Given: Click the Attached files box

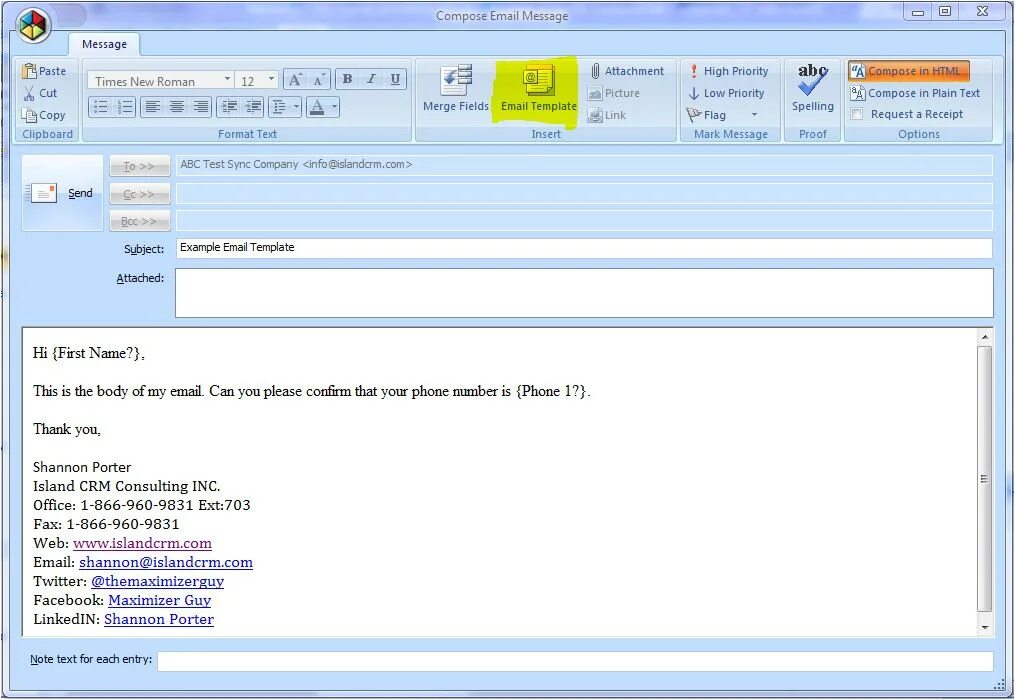Looking at the screenshot, I should [584, 293].
